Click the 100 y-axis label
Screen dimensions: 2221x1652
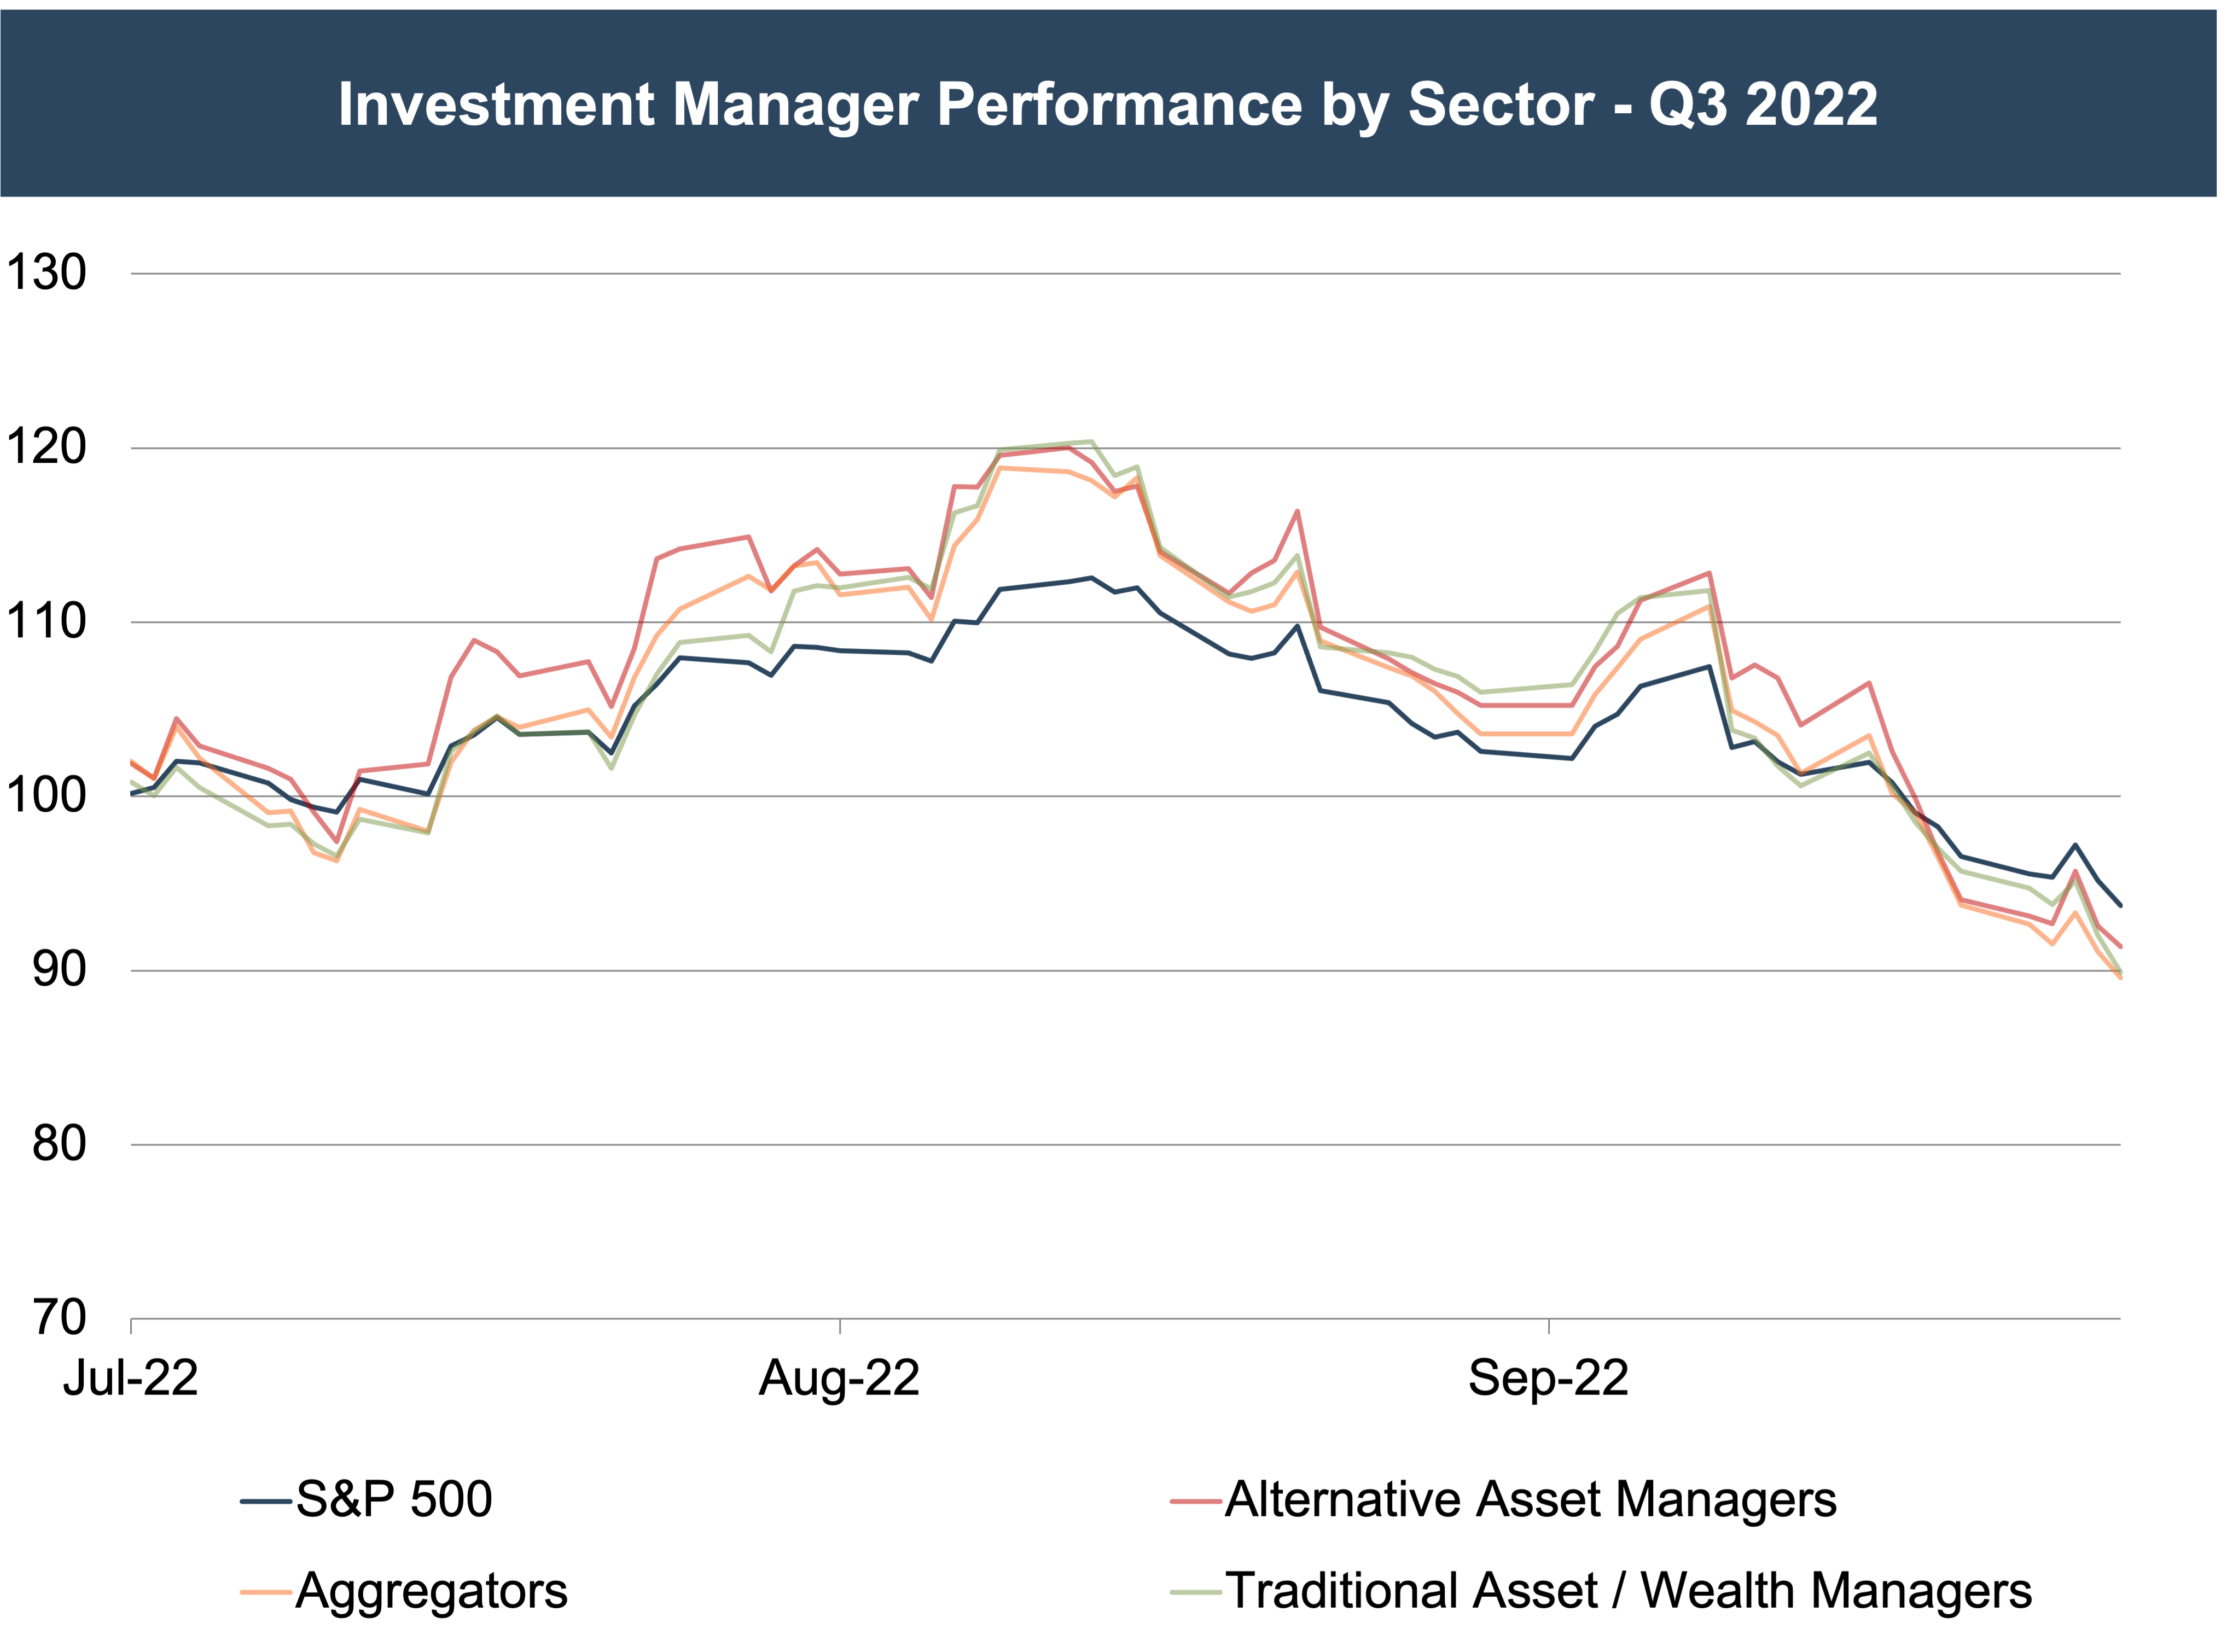coord(47,796)
